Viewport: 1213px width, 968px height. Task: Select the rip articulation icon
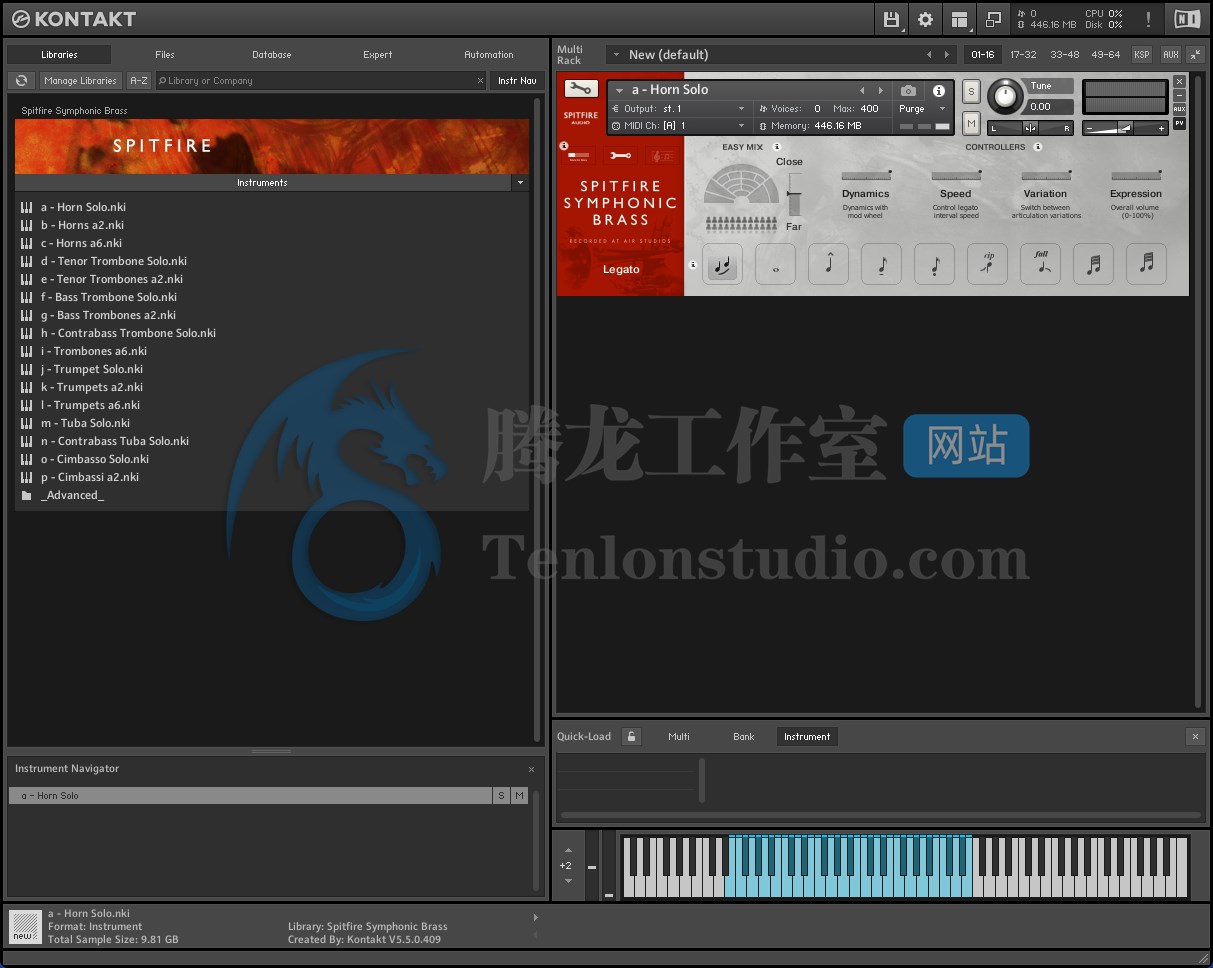pyautogui.click(x=987, y=263)
